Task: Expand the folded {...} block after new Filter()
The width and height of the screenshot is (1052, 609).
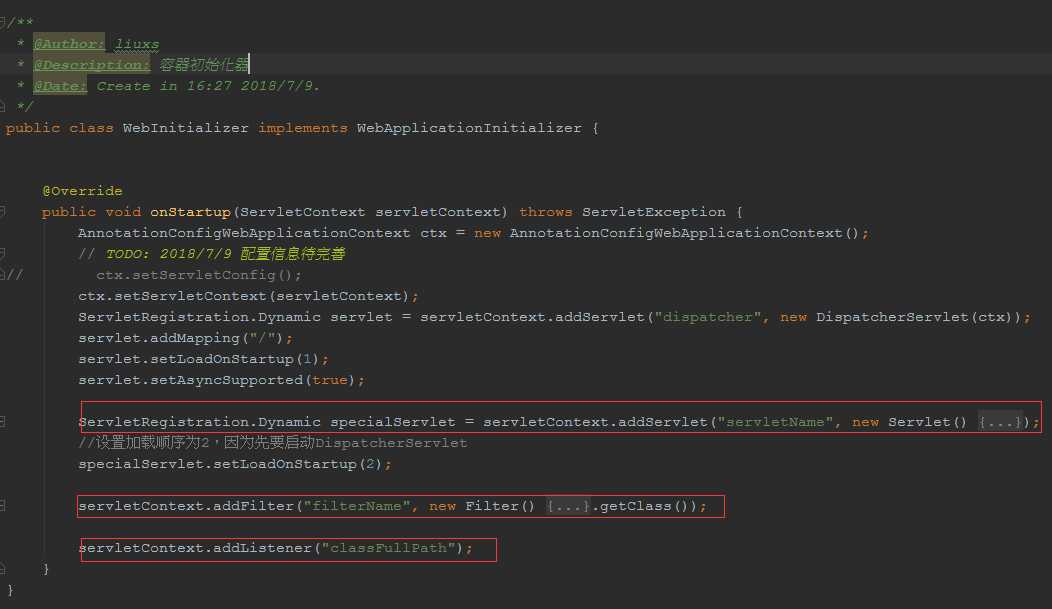Action: point(568,506)
